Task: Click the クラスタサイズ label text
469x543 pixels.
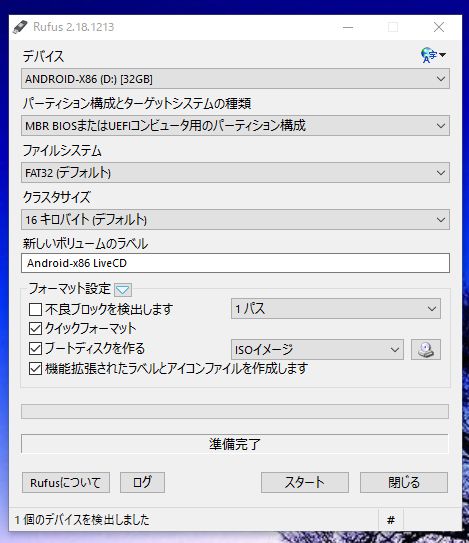Action: [56, 197]
